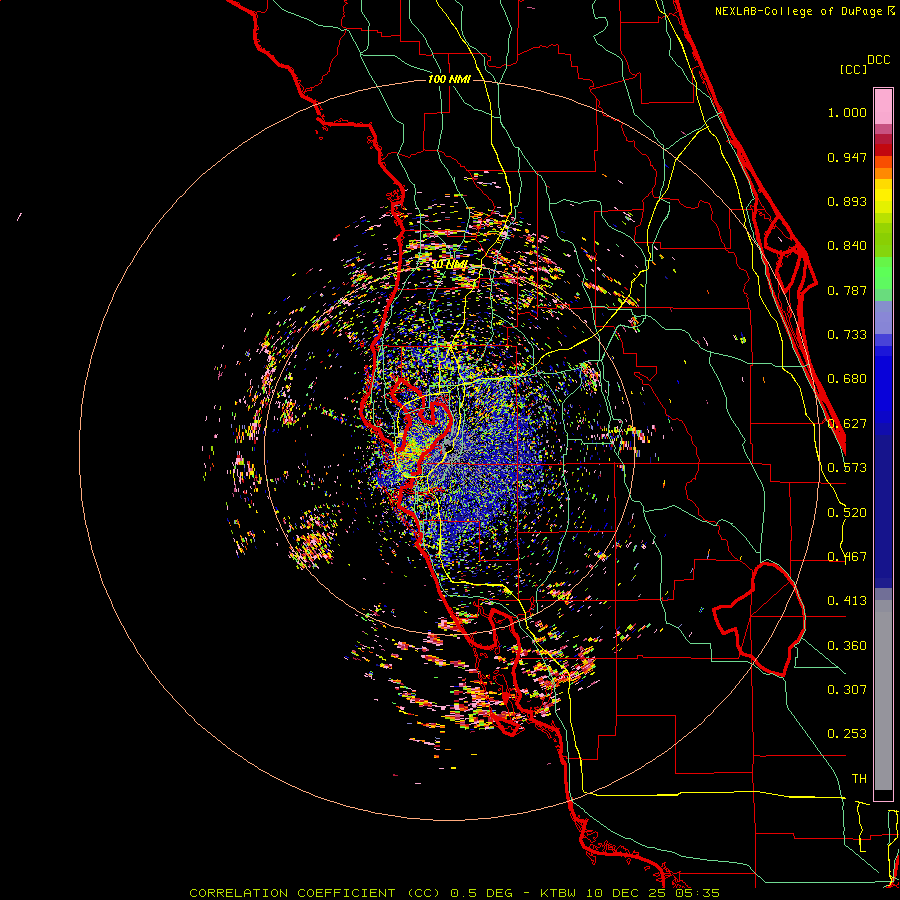This screenshot has height=900, width=900.
Task: Click the [CC] legend unit label
Action: point(853,69)
